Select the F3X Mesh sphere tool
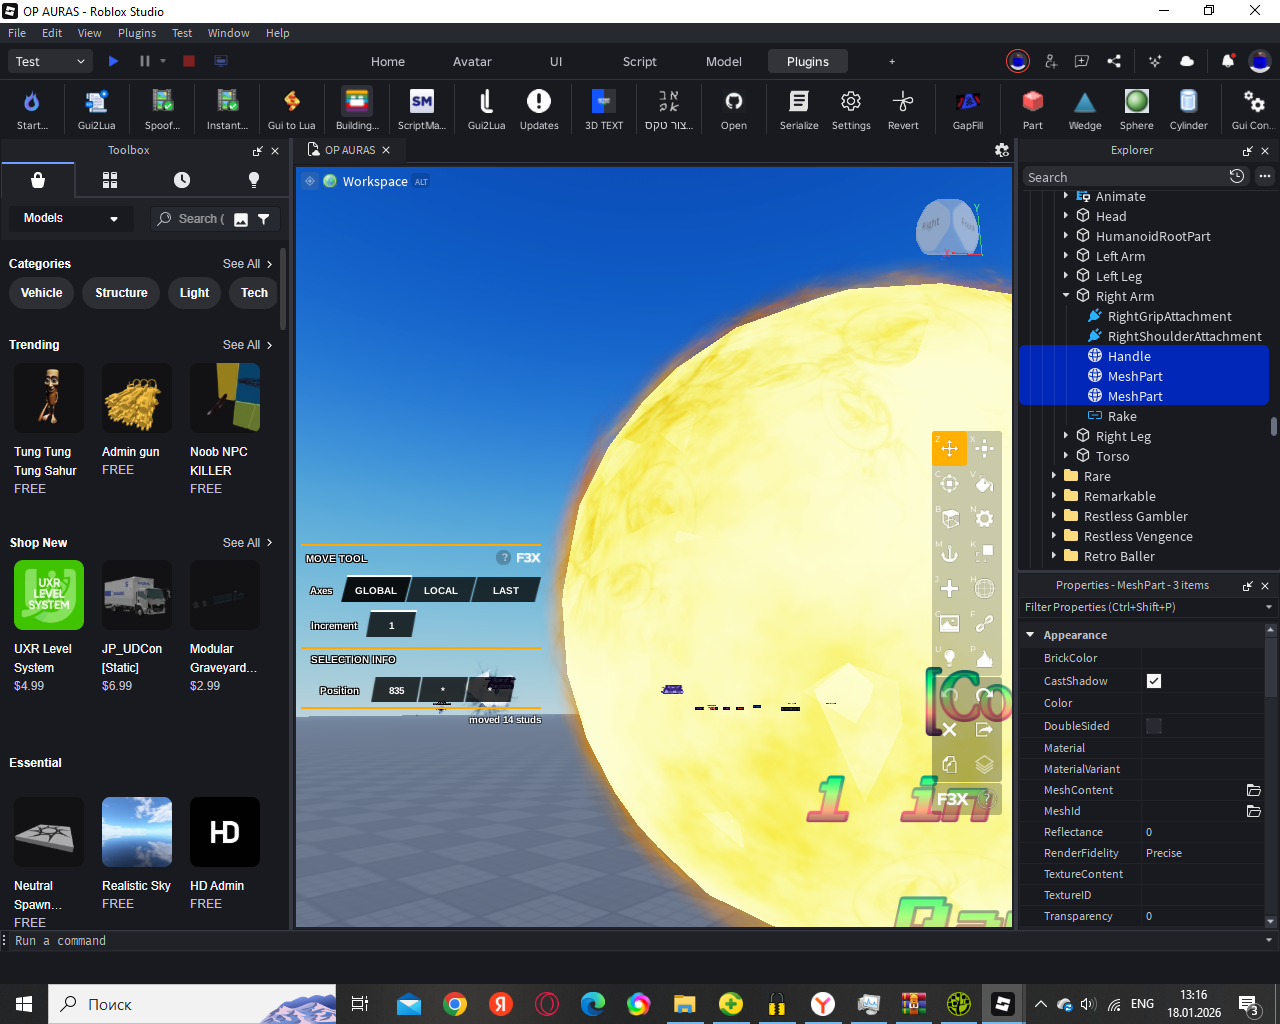Screen dimensions: 1280x1024 tap(985, 588)
